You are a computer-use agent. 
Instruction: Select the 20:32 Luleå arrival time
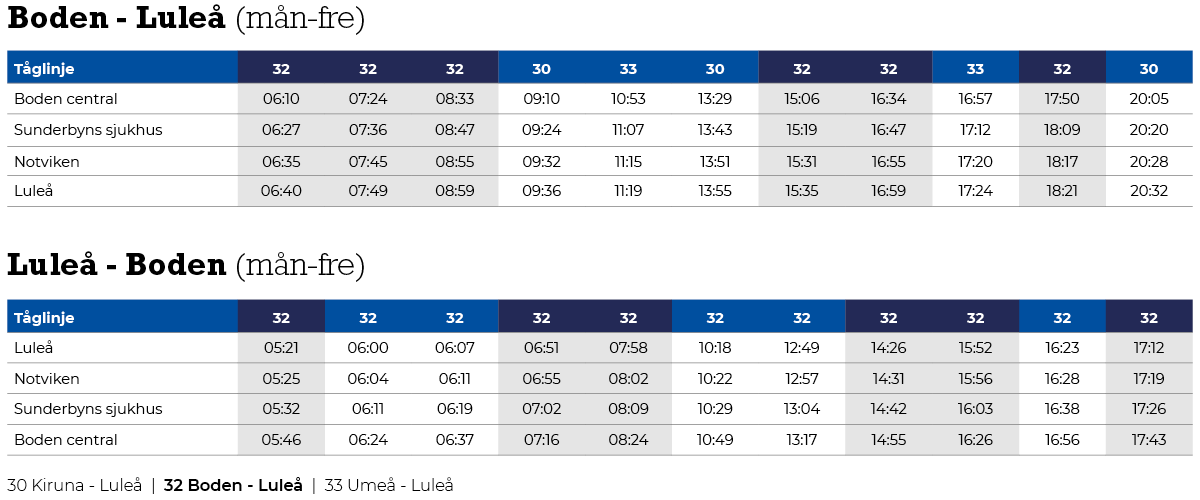tap(1149, 191)
